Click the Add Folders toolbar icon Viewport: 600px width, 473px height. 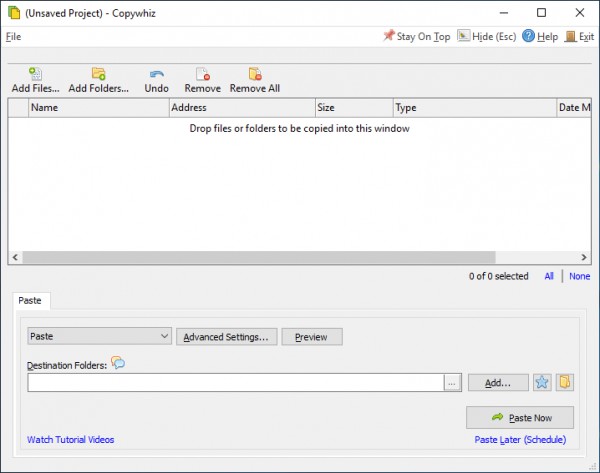(x=99, y=73)
